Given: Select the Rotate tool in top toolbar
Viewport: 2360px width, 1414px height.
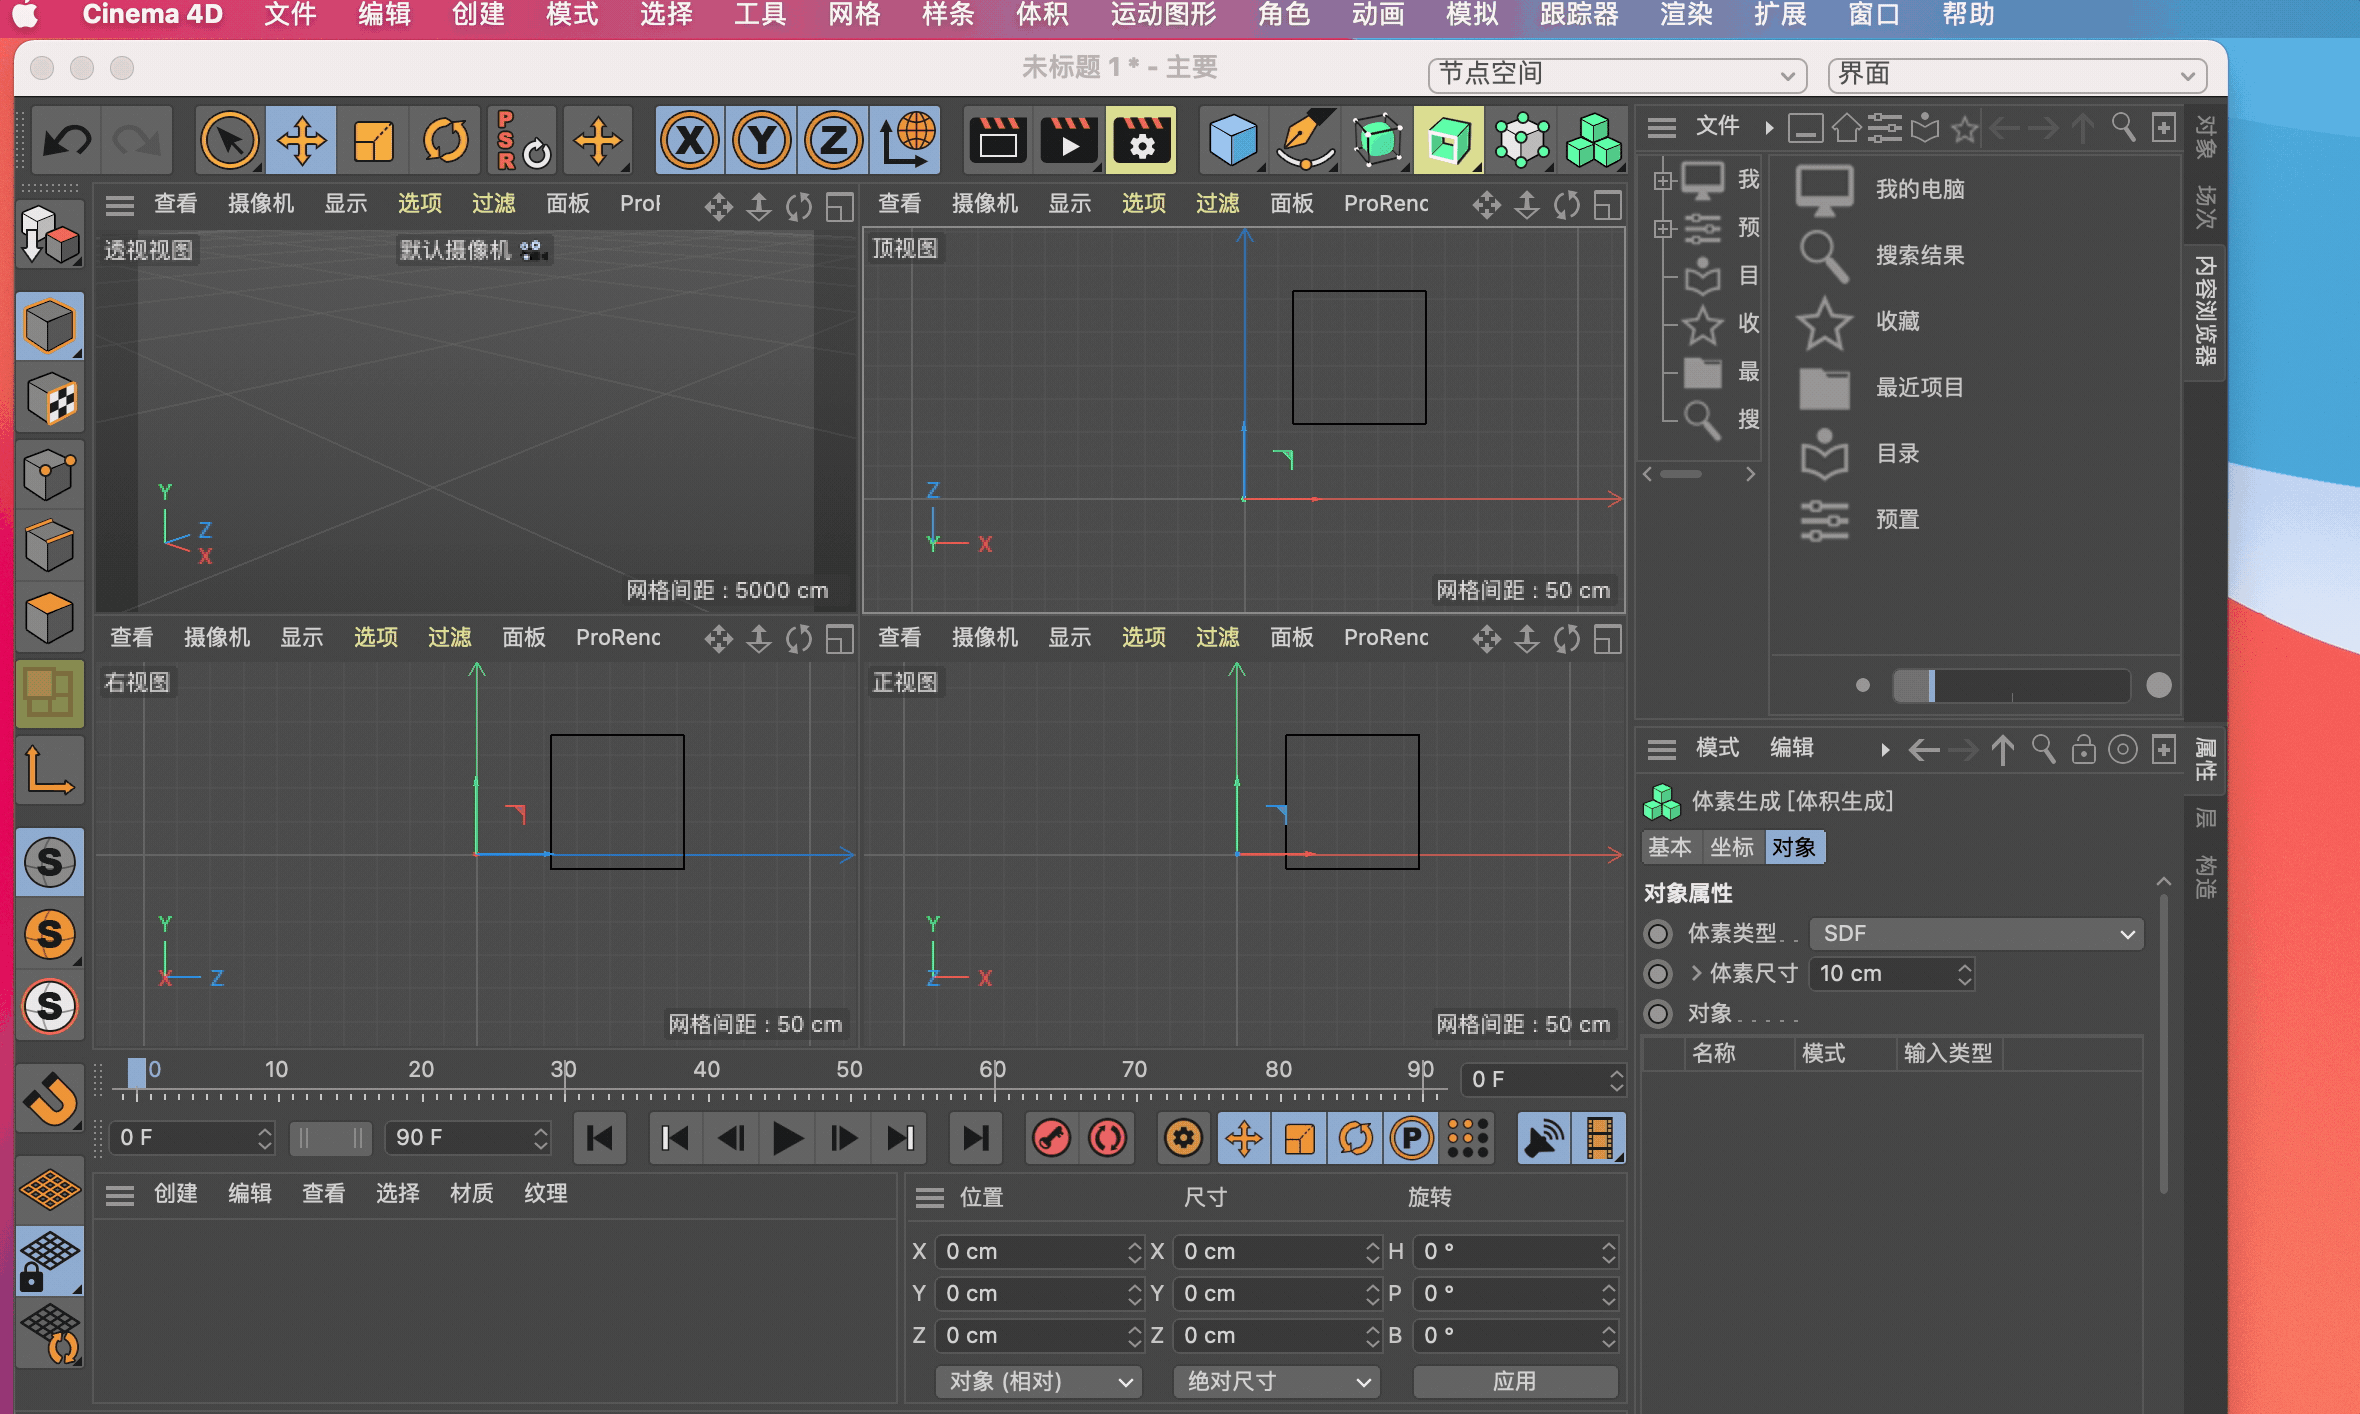Looking at the screenshot, I should [446, 141].
